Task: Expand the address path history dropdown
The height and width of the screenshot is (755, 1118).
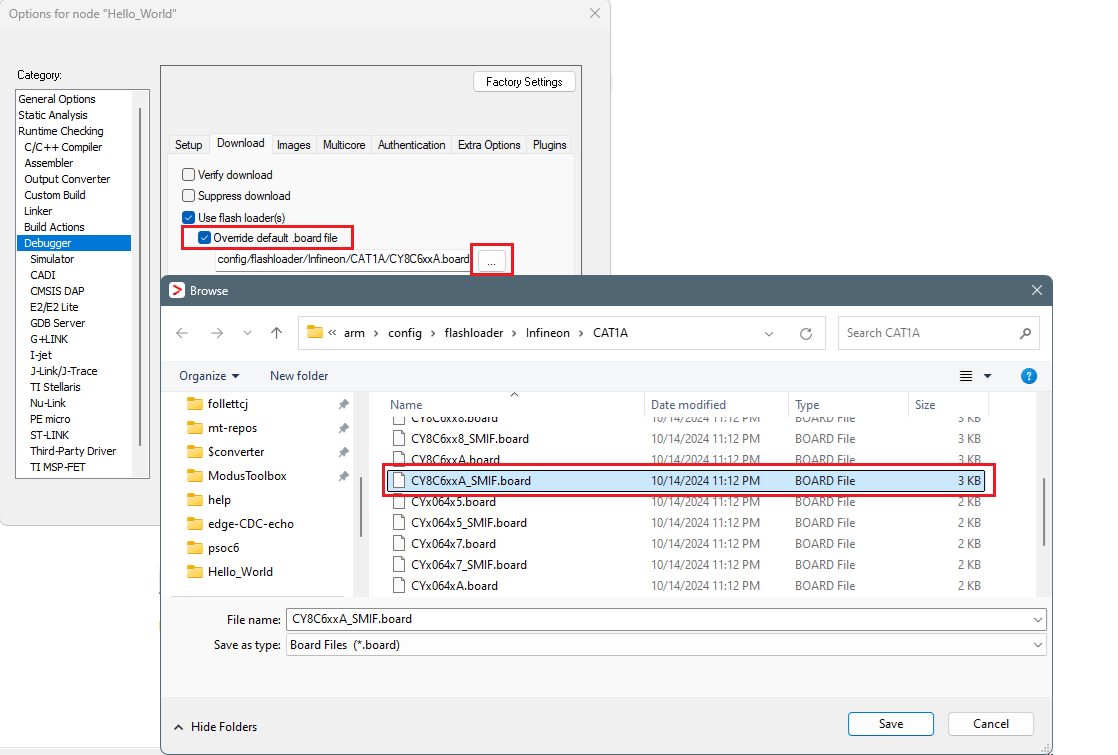Action: (x=769, y=334)
